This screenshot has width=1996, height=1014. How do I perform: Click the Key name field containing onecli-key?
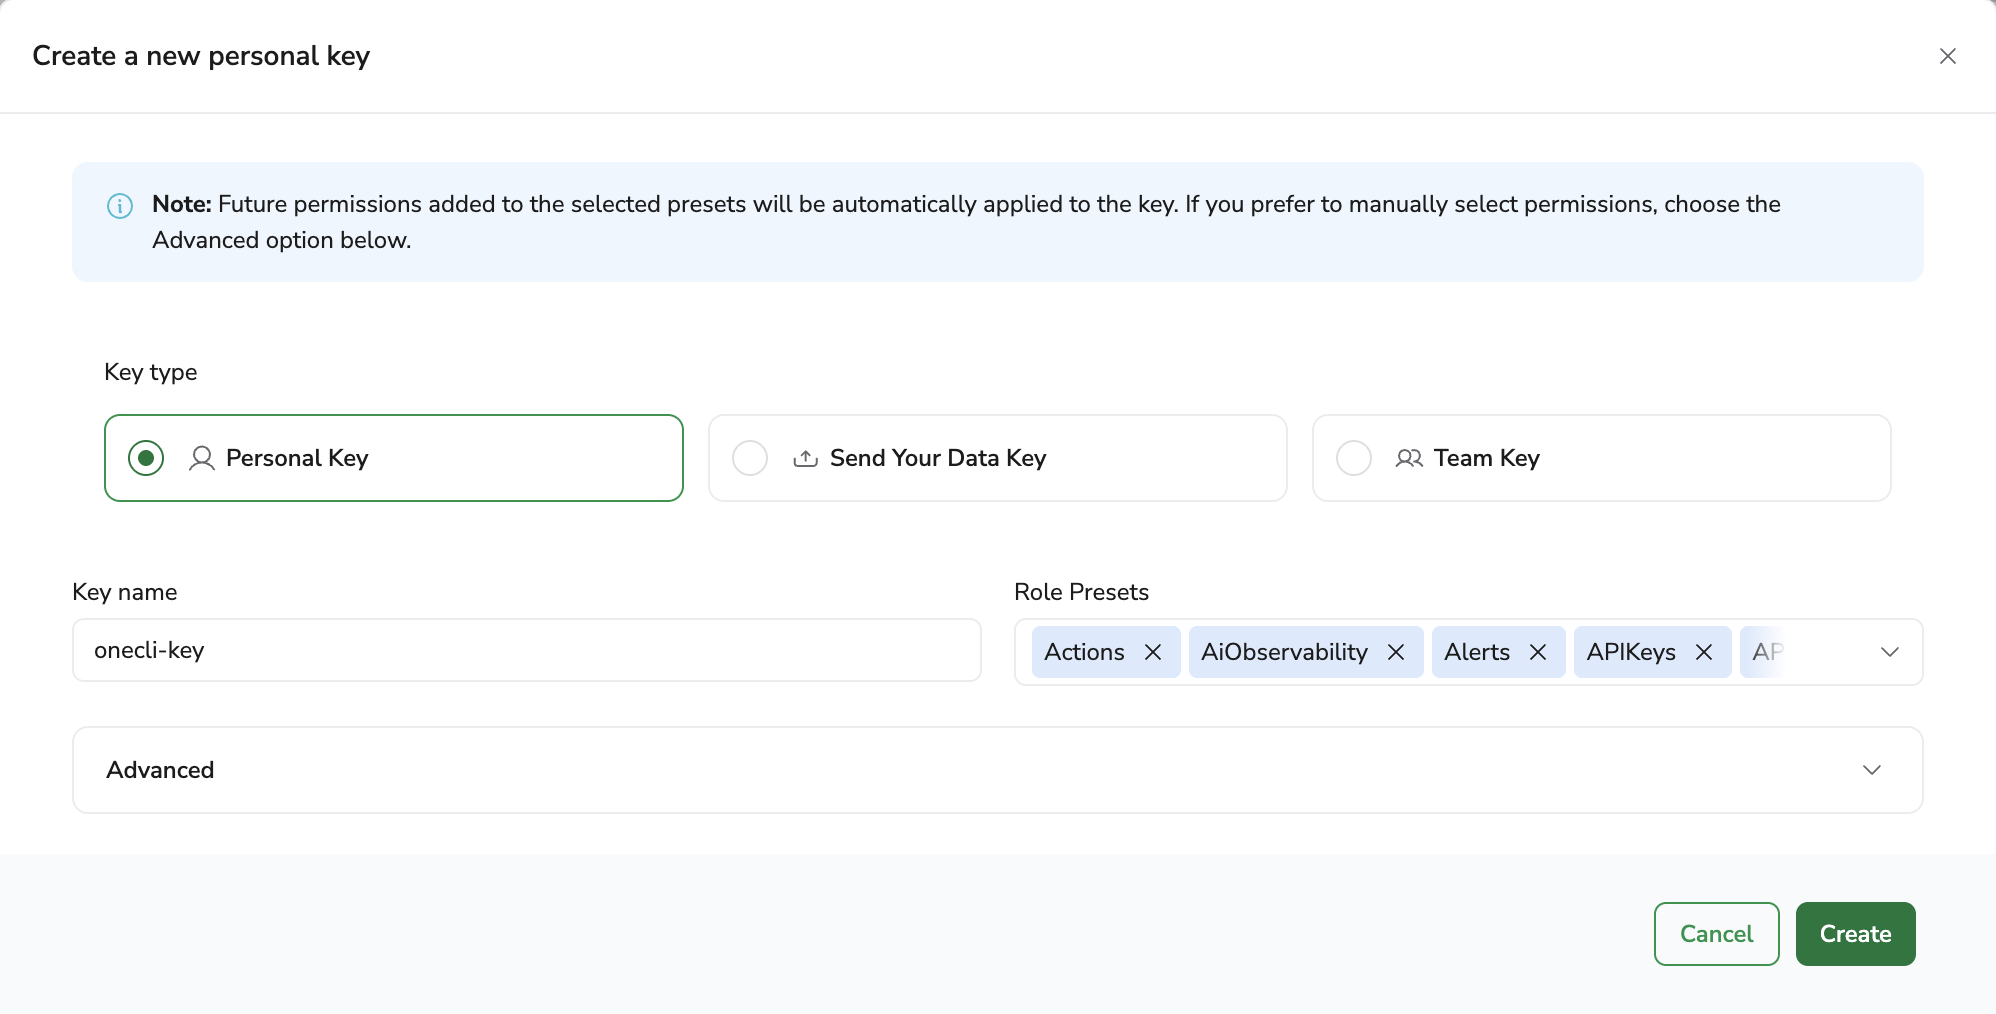527,650
